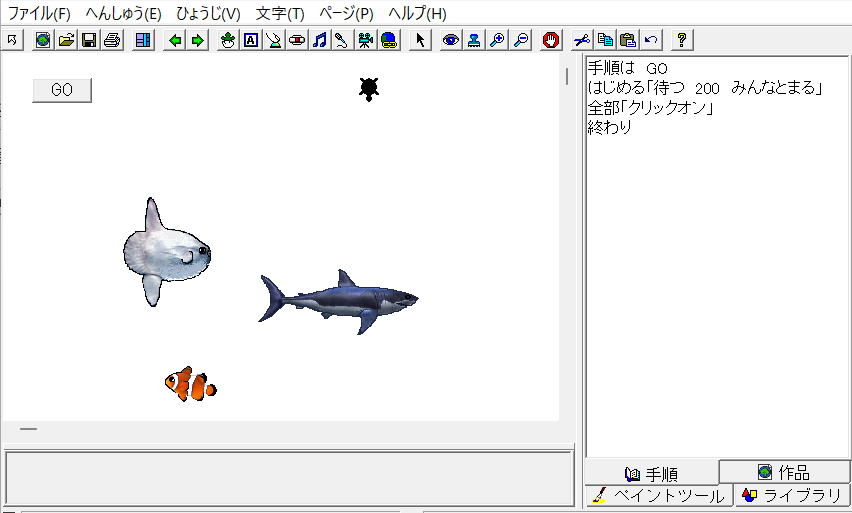Go to previous page with green left arrow
852x513 pixels.
coord(175,40)
